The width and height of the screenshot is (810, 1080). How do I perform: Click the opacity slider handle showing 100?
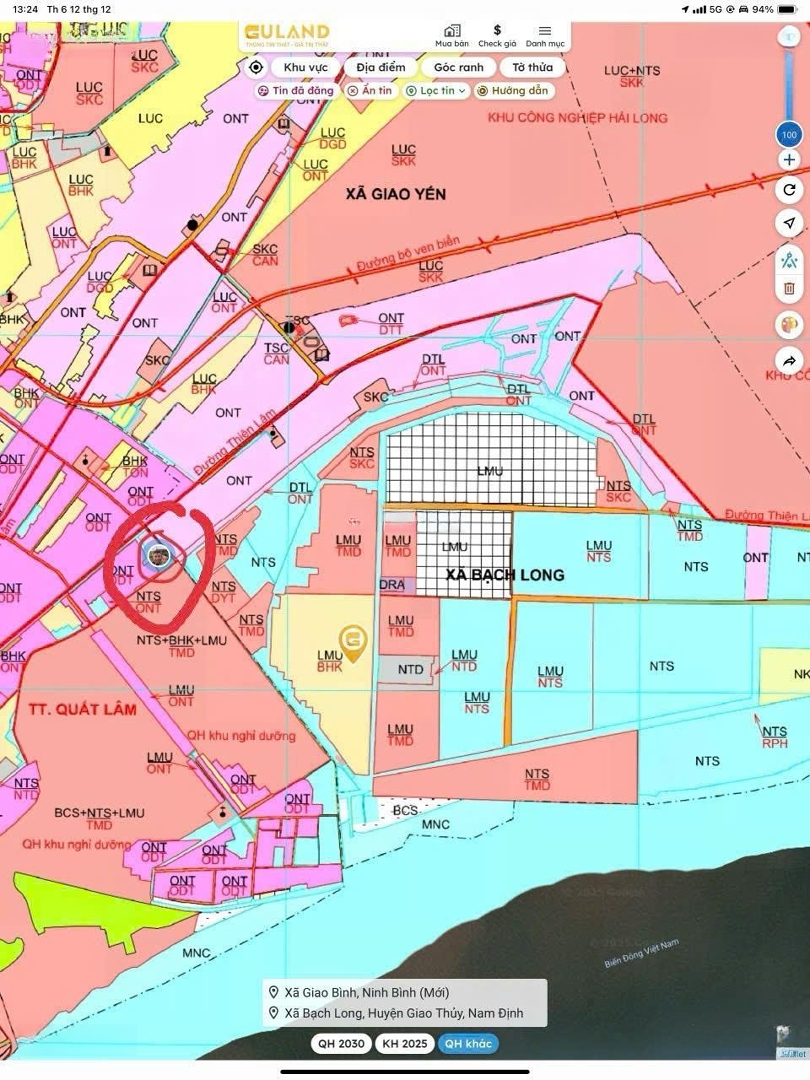(789, 134)
